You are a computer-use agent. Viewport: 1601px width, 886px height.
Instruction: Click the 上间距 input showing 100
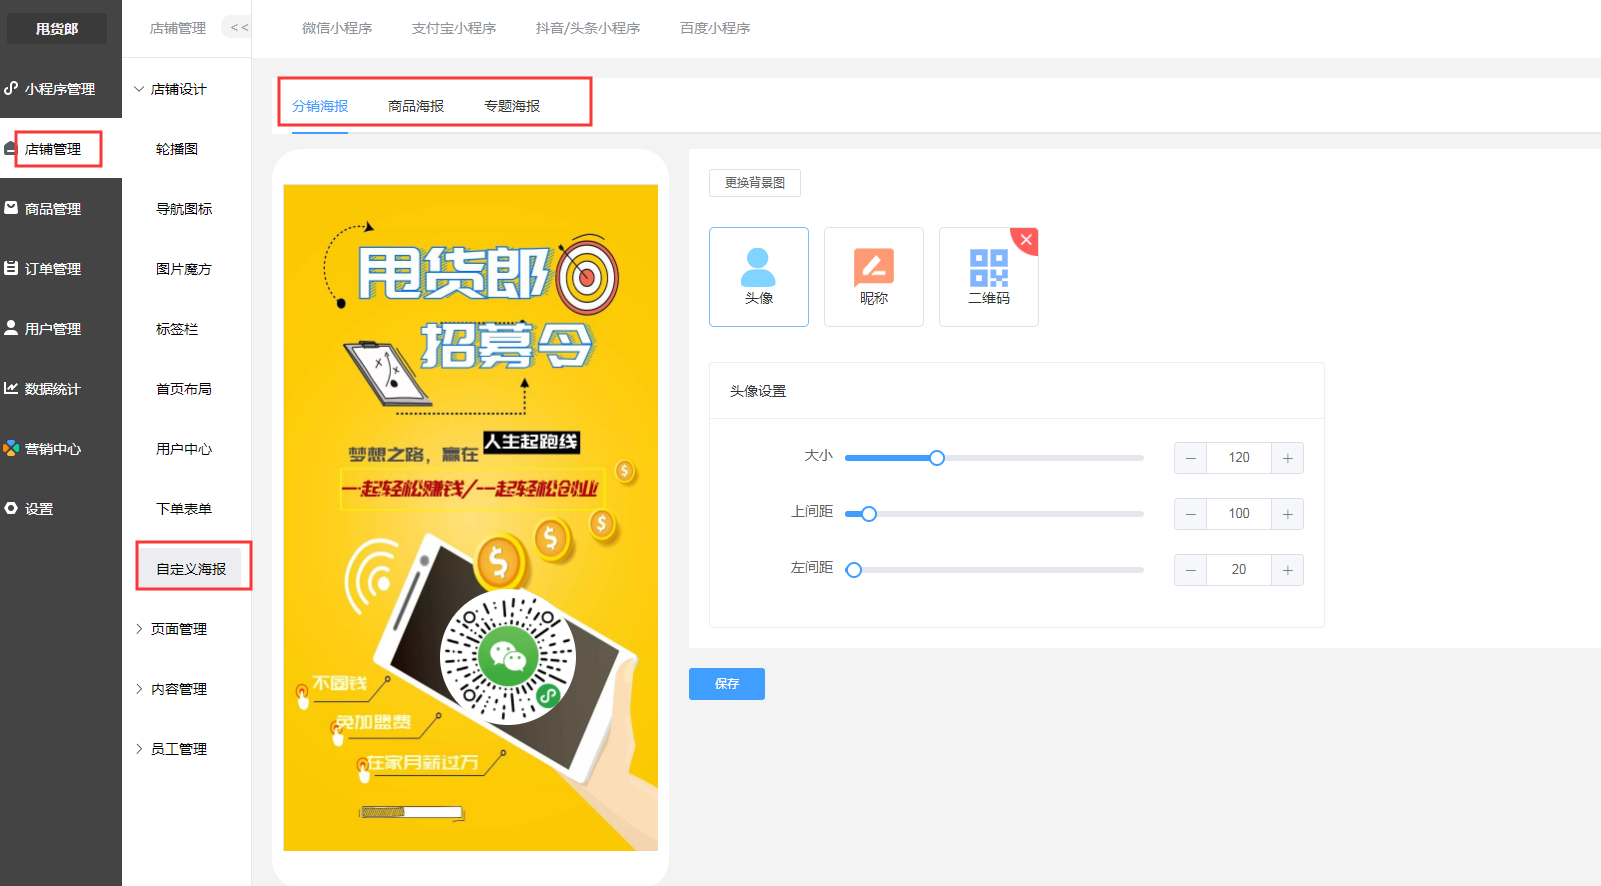click(x=1239, y=514)
